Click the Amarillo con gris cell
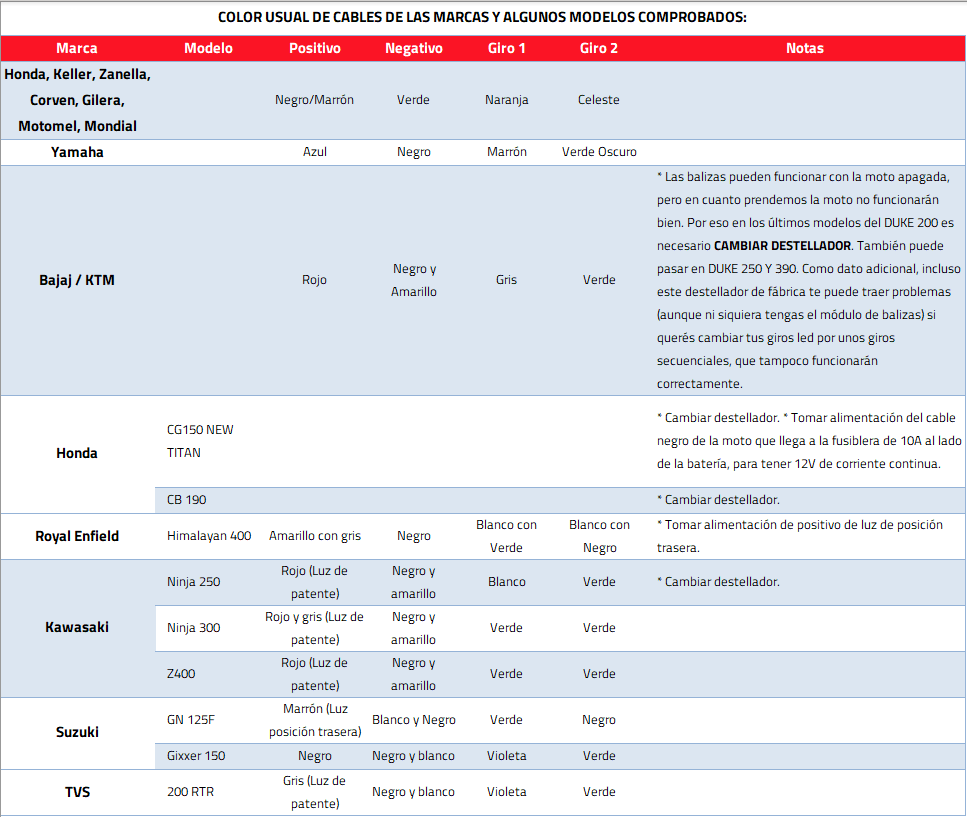 coord(315,536)
